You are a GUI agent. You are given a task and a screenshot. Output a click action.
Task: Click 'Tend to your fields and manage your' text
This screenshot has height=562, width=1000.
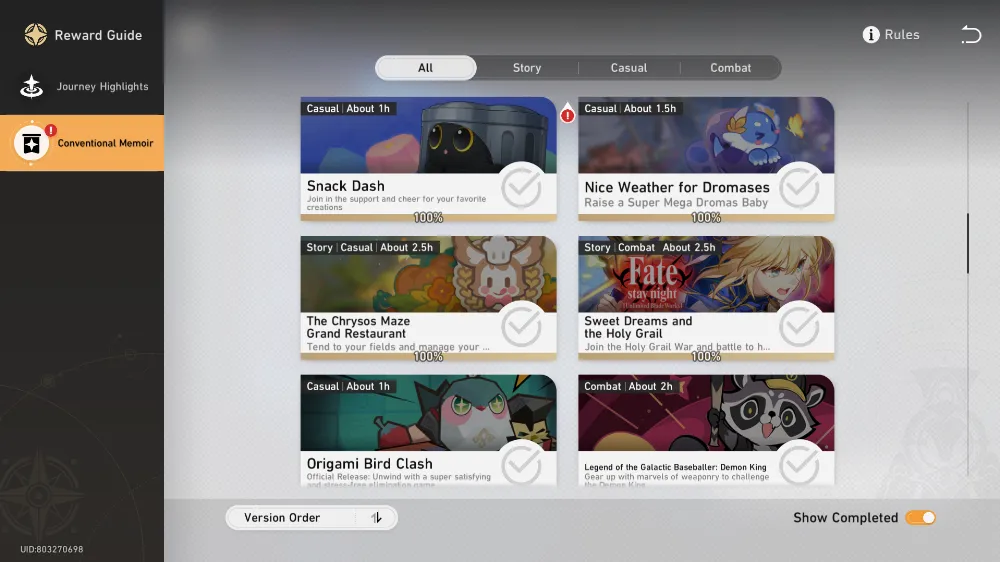coord(398,346)
